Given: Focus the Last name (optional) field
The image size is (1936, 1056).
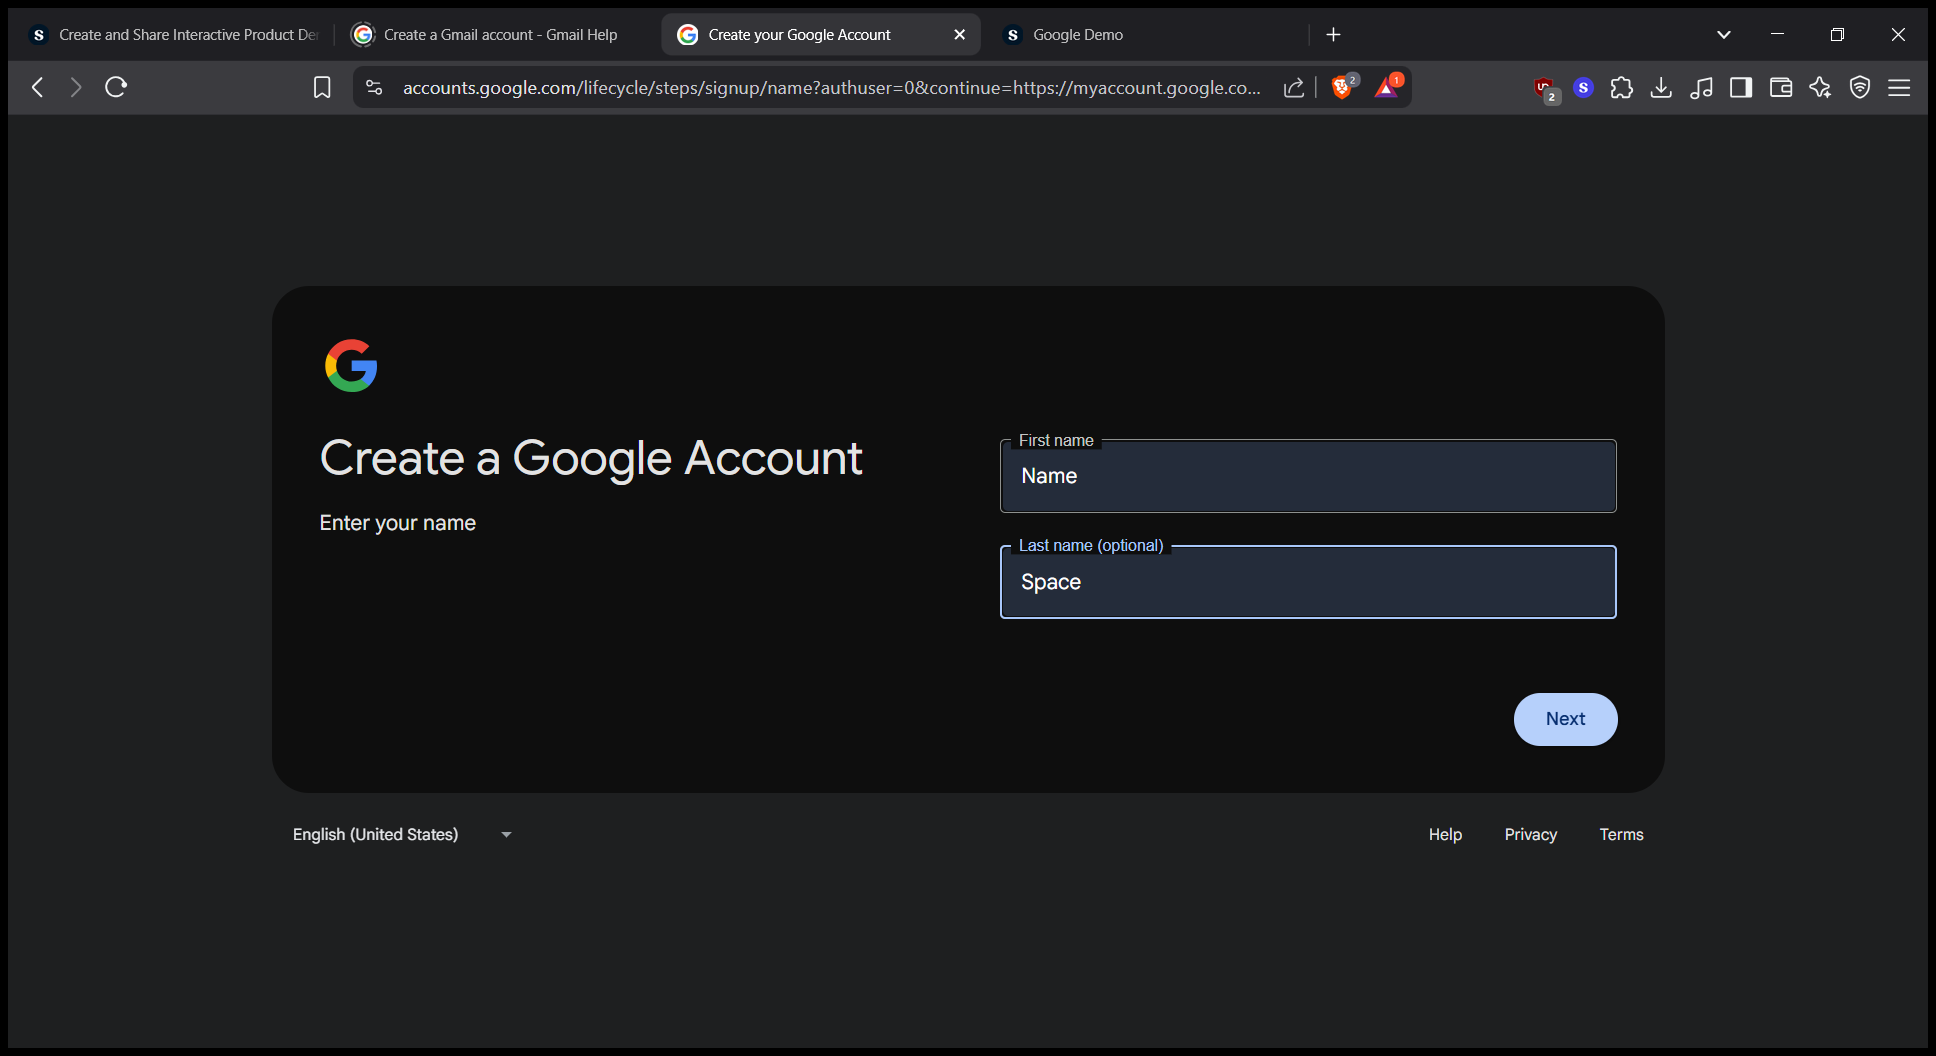Looking at the screenshot, I should click(1308, 582).
